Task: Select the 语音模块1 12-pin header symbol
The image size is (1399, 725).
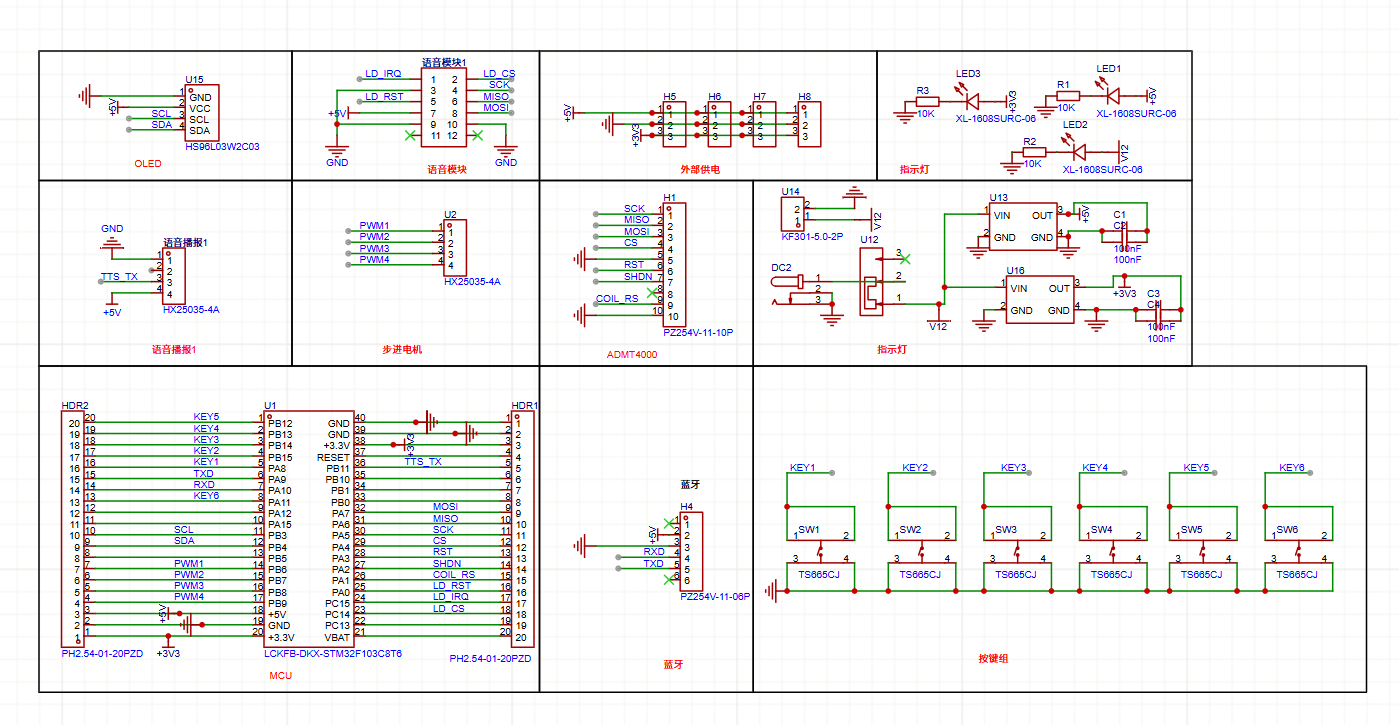Action: pos(443,106)
